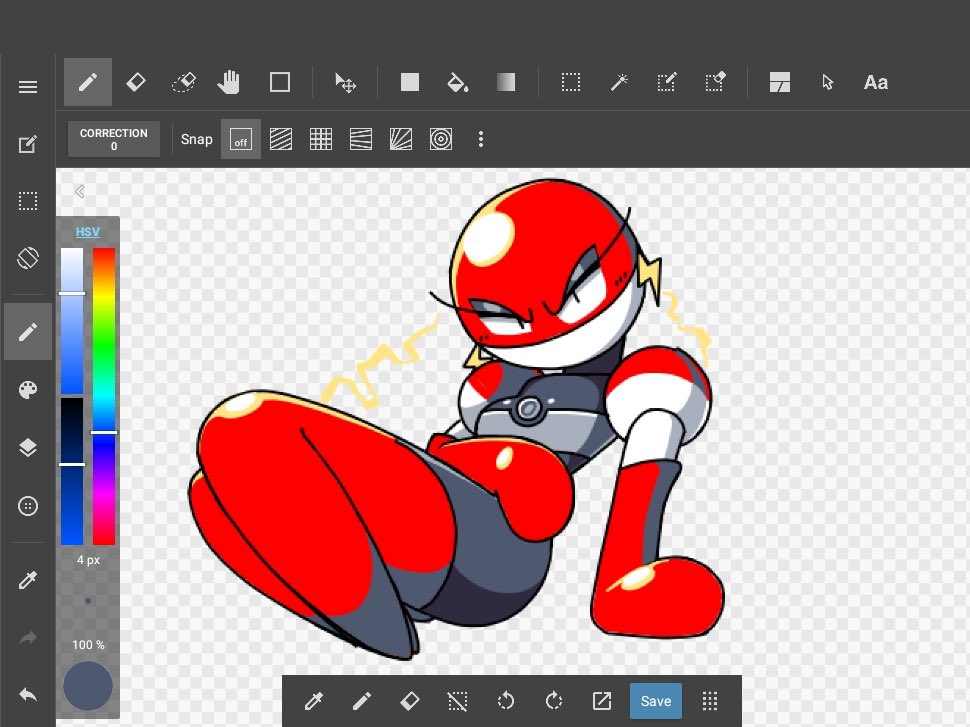Redo using bottom toolbar arrow

[554, 701]
